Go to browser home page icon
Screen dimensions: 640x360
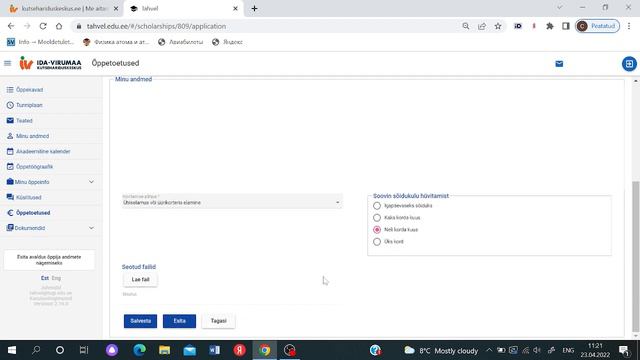[x=59, y=26]
